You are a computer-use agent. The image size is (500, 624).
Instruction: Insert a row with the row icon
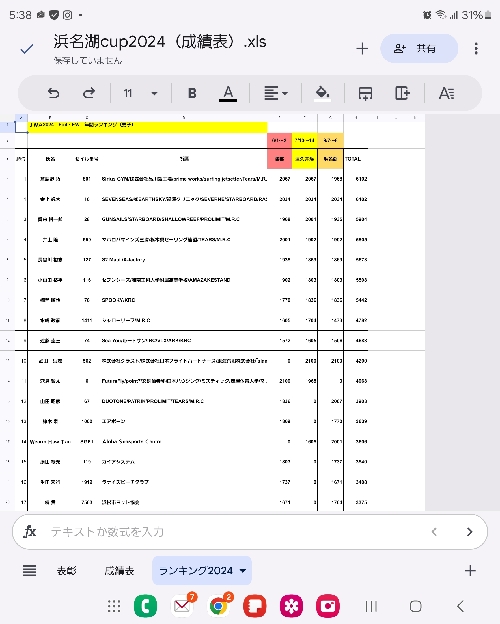[x=365, y=94]
